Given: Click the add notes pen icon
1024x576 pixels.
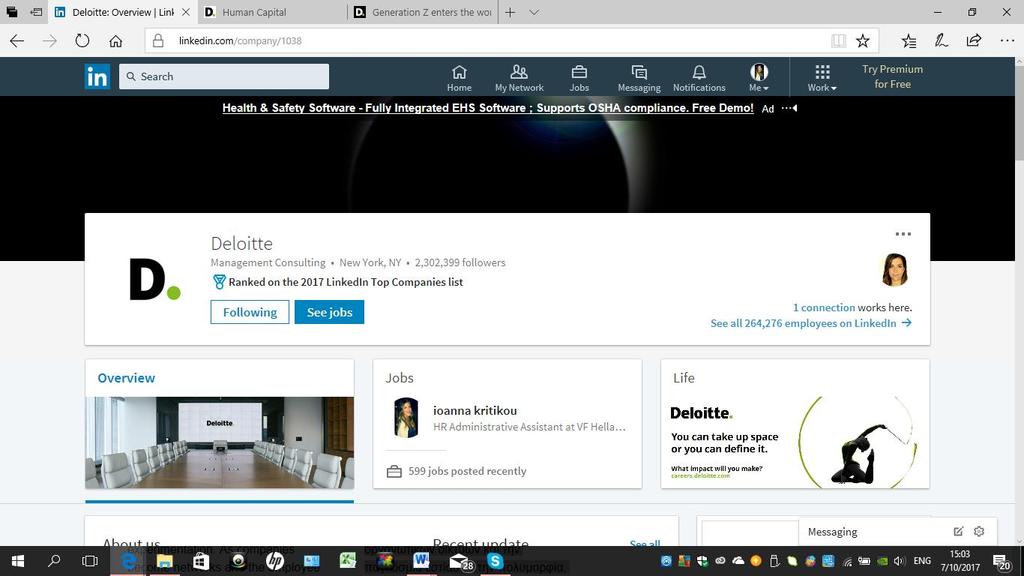Looking at the screenshot, I should point(941,40).
